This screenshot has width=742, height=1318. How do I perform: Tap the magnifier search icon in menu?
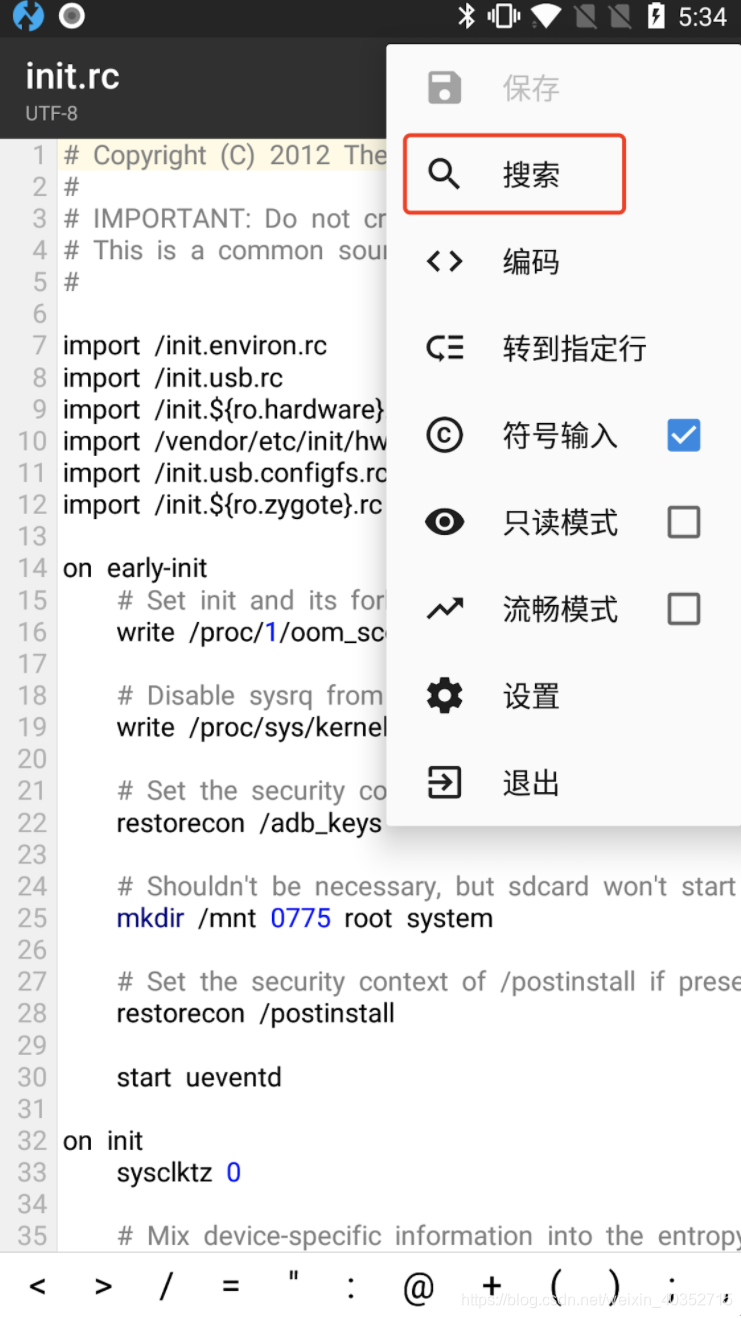[445, 175]
